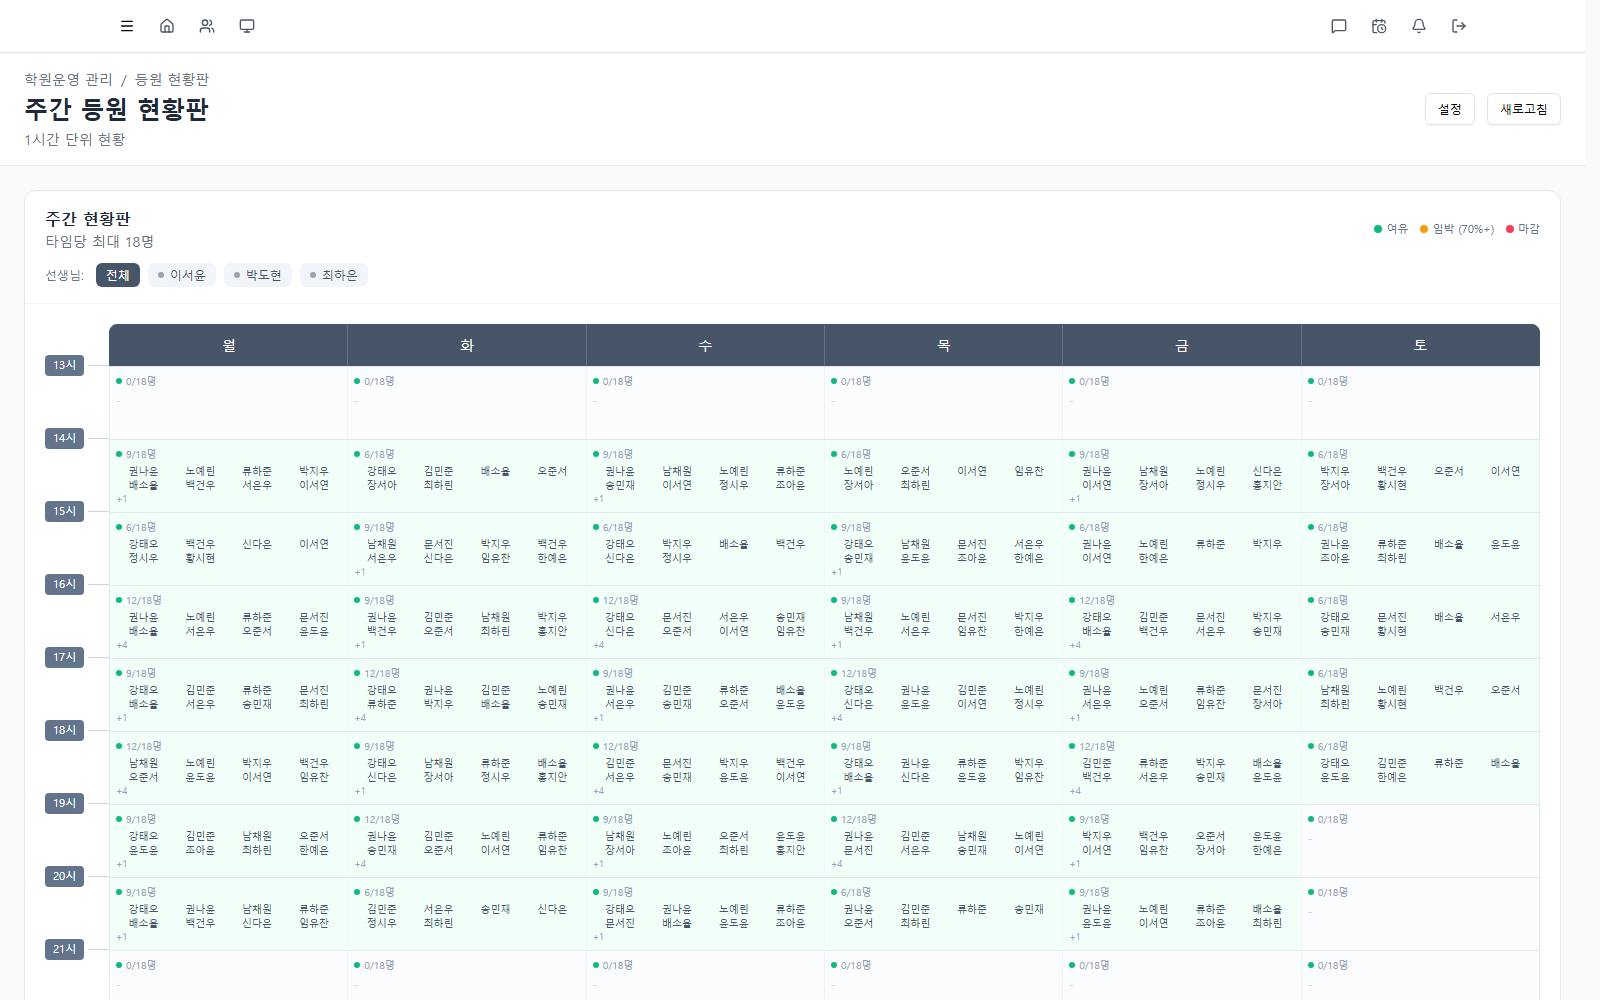Click the 마감 legend entry
Image resolution: width=1600 pixels, height=1000 pixels.
[x=1523, y=229]
